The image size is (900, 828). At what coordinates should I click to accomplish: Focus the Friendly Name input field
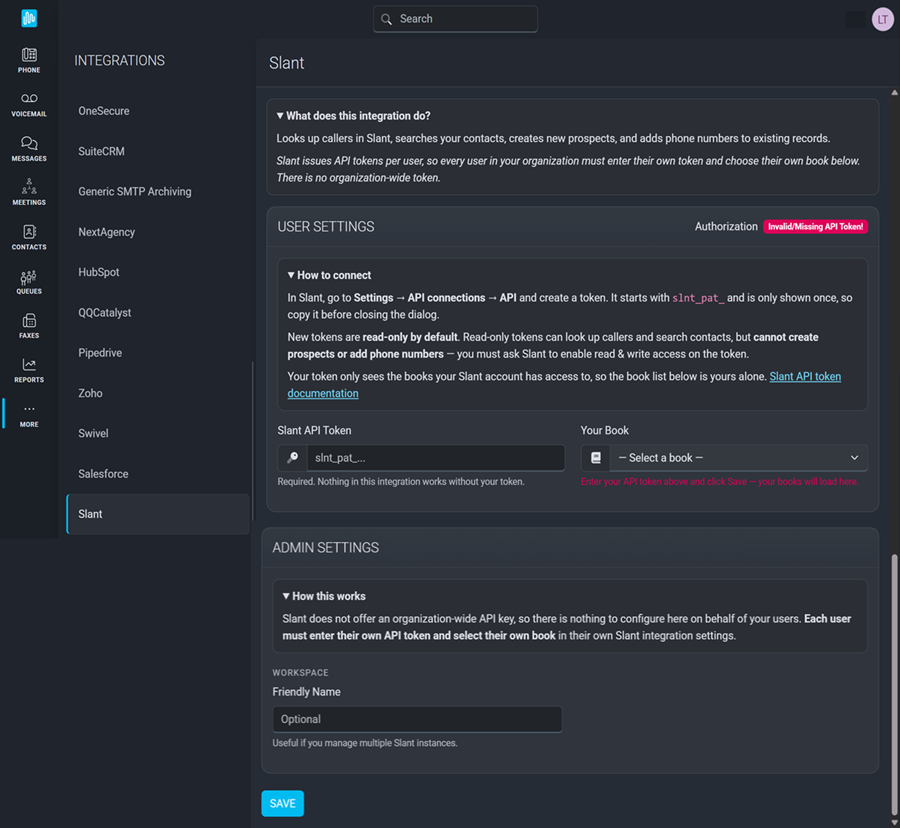[417, 719]
